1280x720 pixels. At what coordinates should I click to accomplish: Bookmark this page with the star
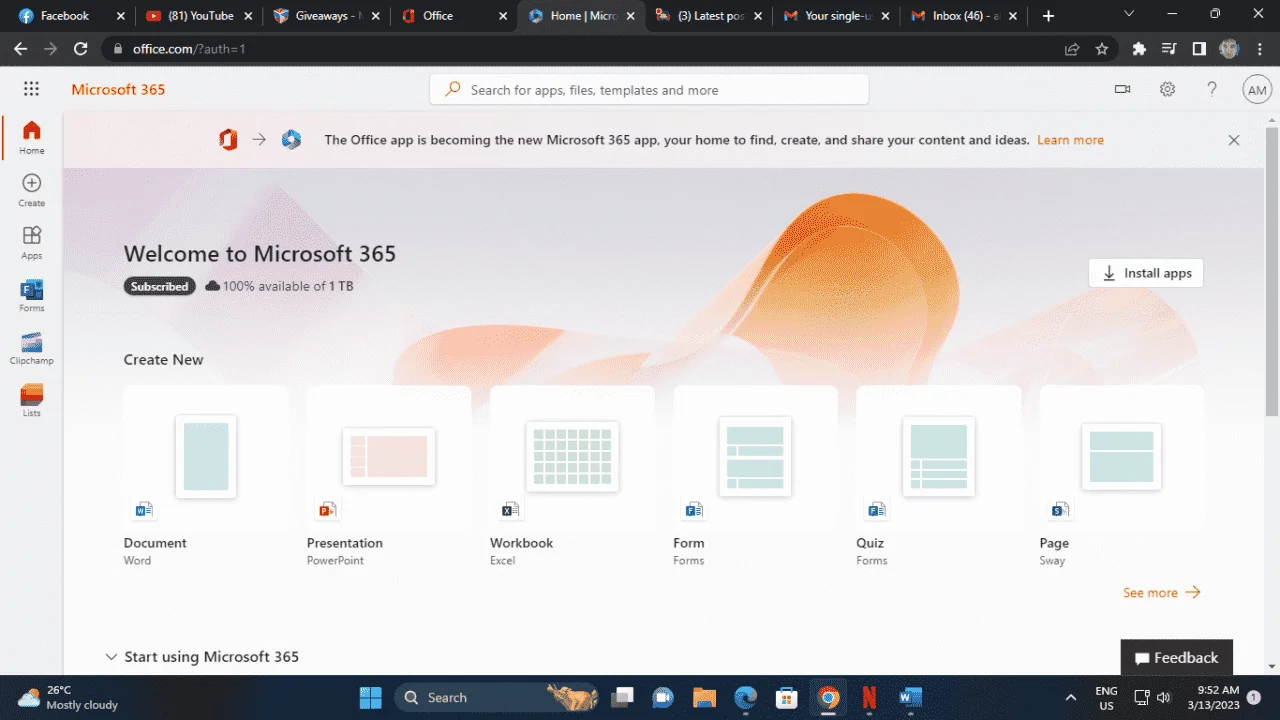coord(1102,49)
